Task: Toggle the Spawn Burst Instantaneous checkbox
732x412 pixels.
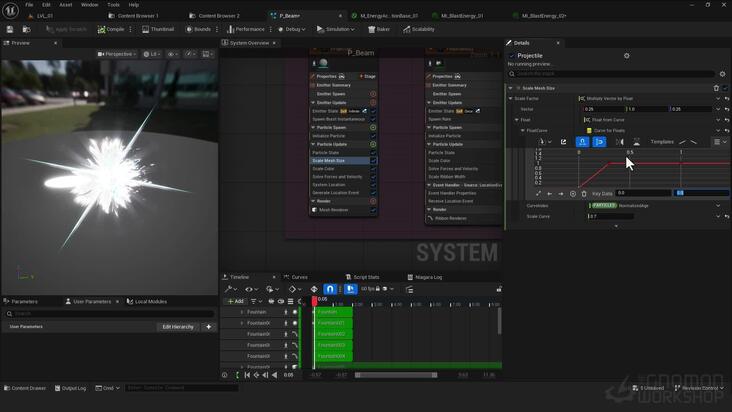Action: [x=373, y=119]
